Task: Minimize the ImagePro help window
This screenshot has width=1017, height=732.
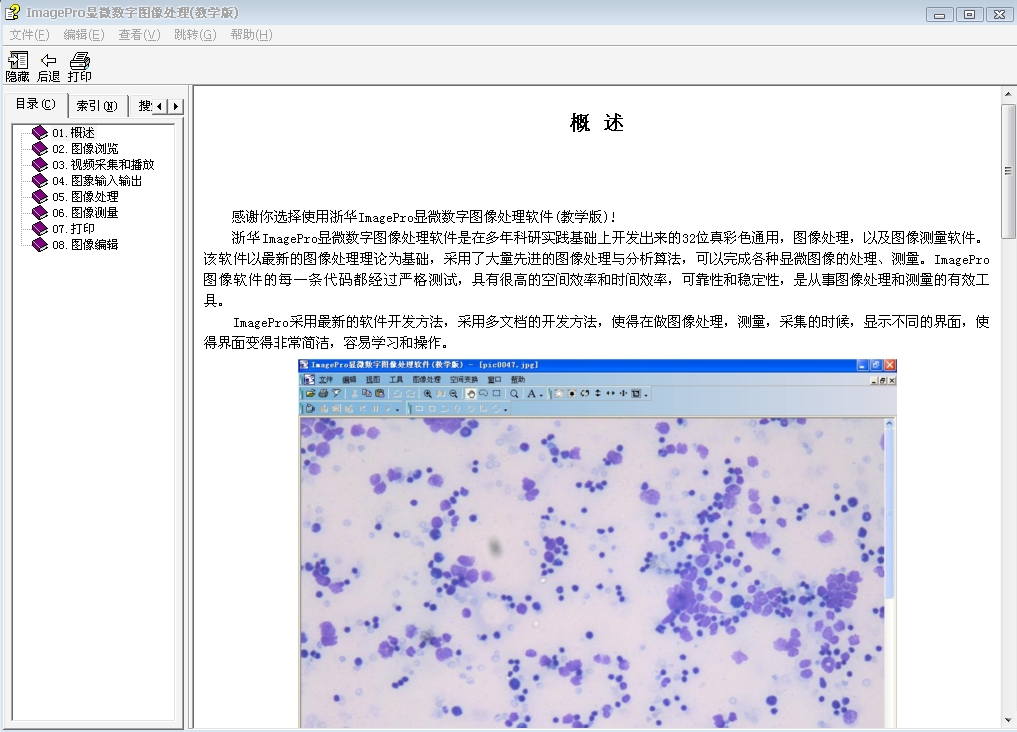Action: click(939, 14)
